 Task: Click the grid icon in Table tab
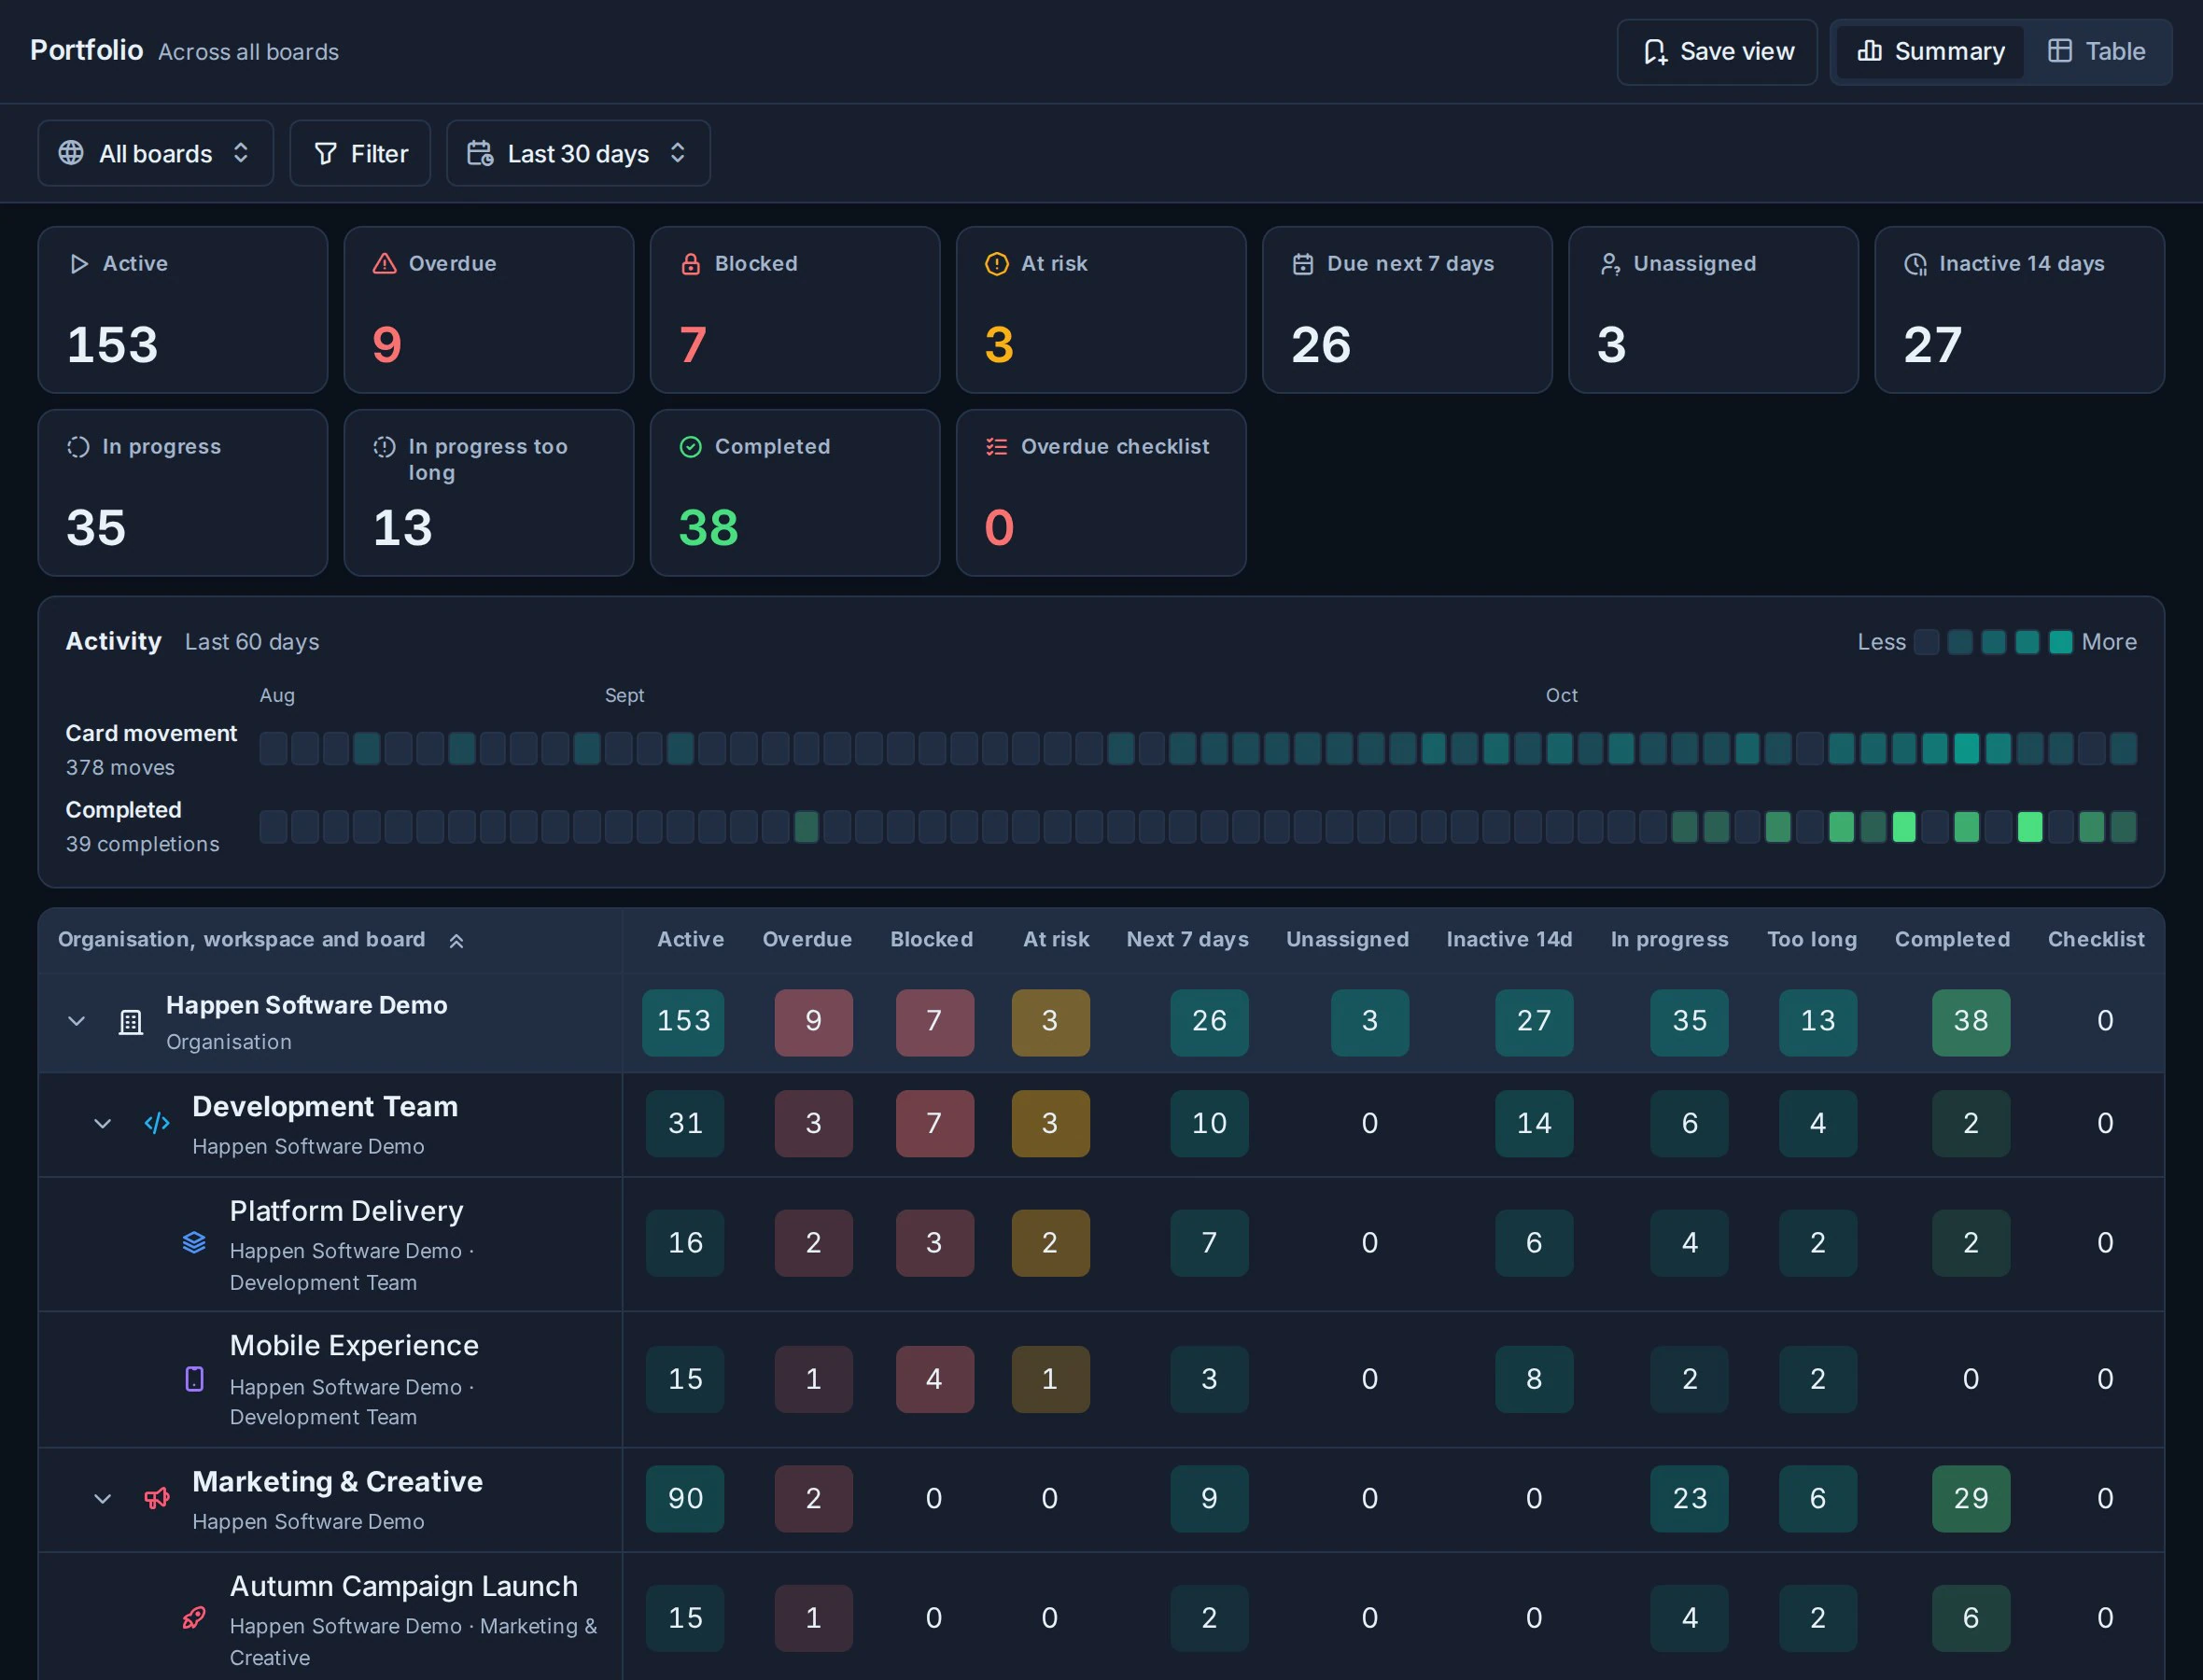(2059, 51)
